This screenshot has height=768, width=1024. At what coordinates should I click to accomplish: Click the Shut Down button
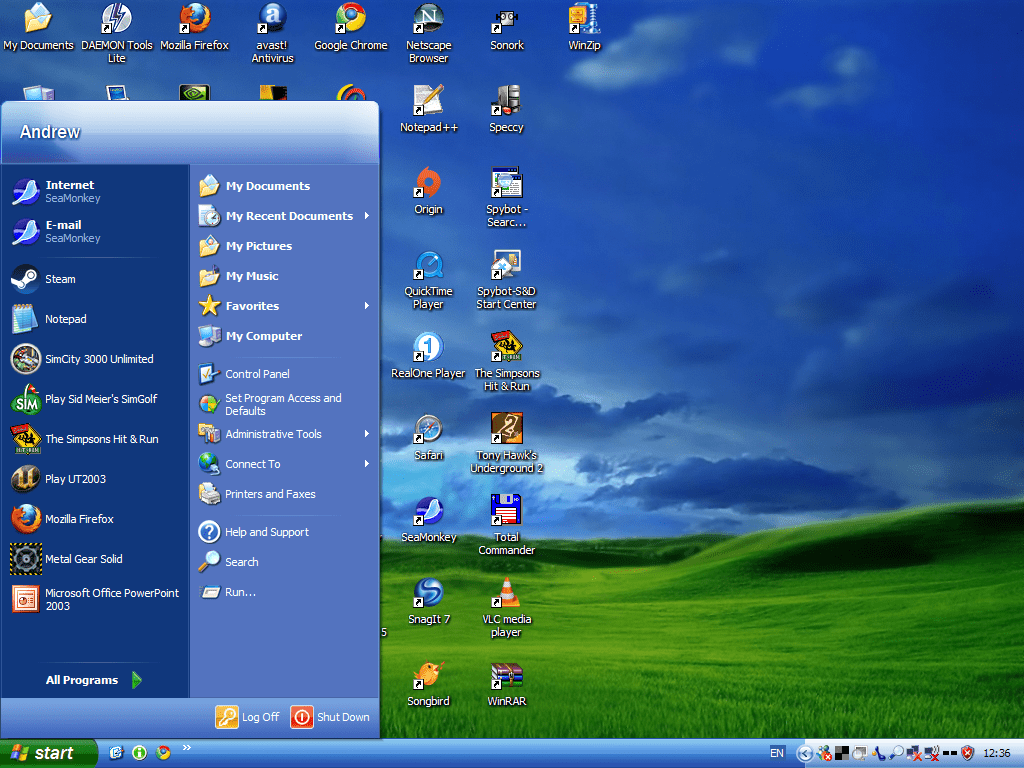click(330, 717)
